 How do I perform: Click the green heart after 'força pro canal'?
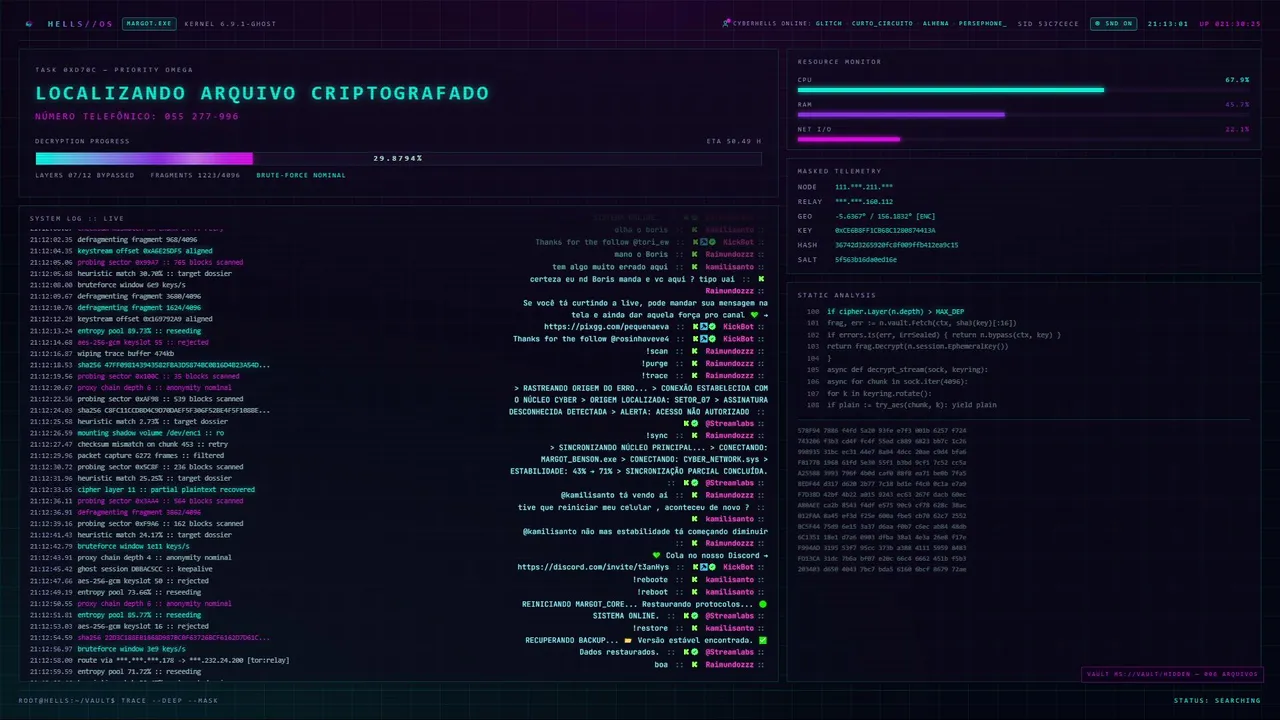point(754,315)
